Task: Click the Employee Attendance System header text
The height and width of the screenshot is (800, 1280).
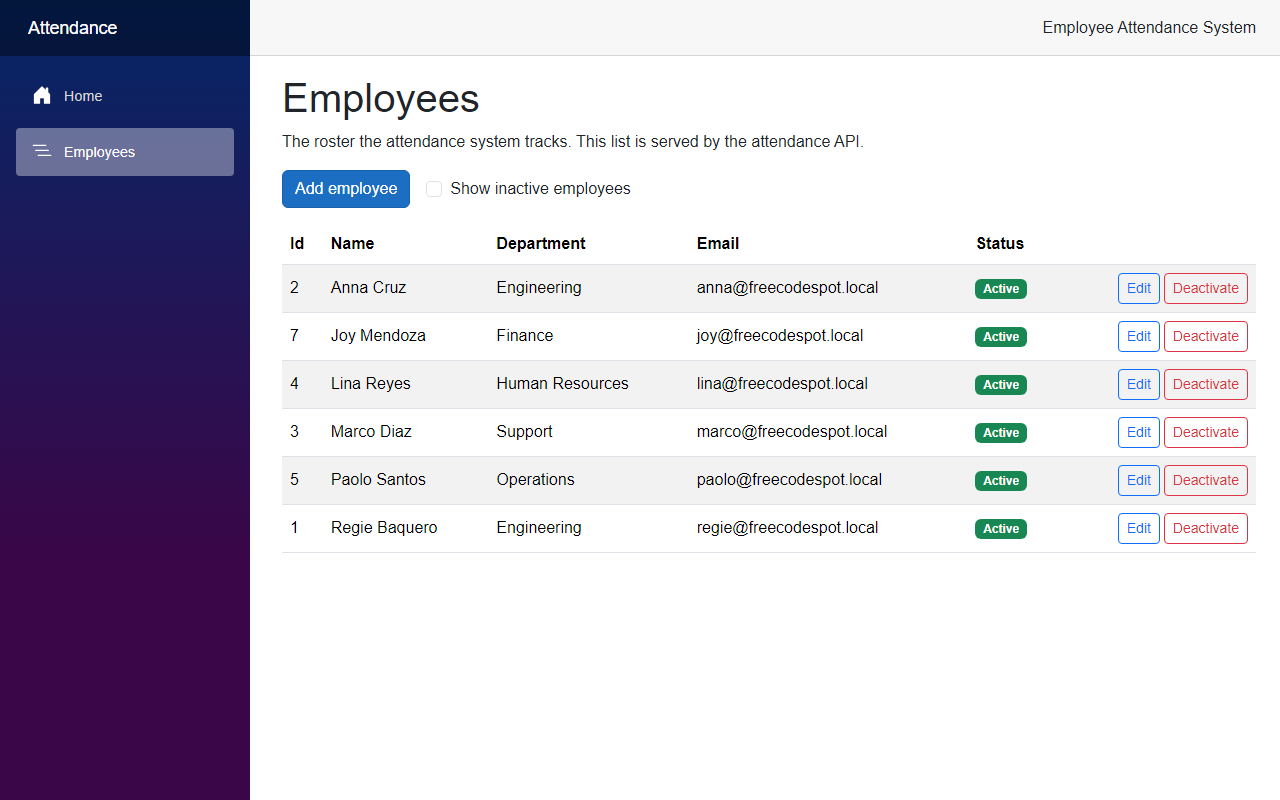Action: pos(1149,28)
